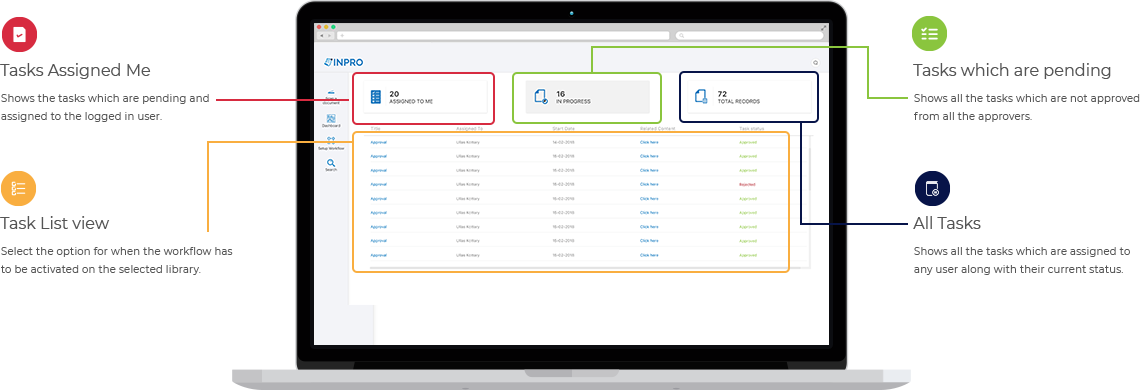Click the orange Task List view circle icon
1140x390 pixels.
click(18, 189)
